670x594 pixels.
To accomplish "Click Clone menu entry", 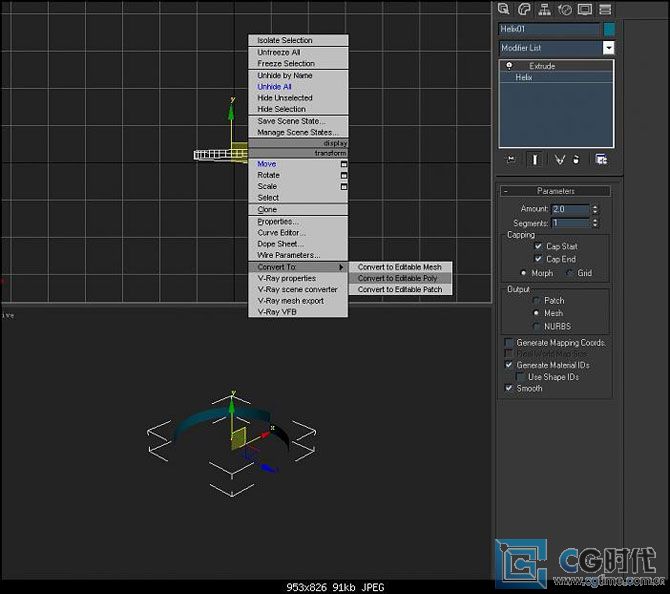I will click(x=298, y=209).
